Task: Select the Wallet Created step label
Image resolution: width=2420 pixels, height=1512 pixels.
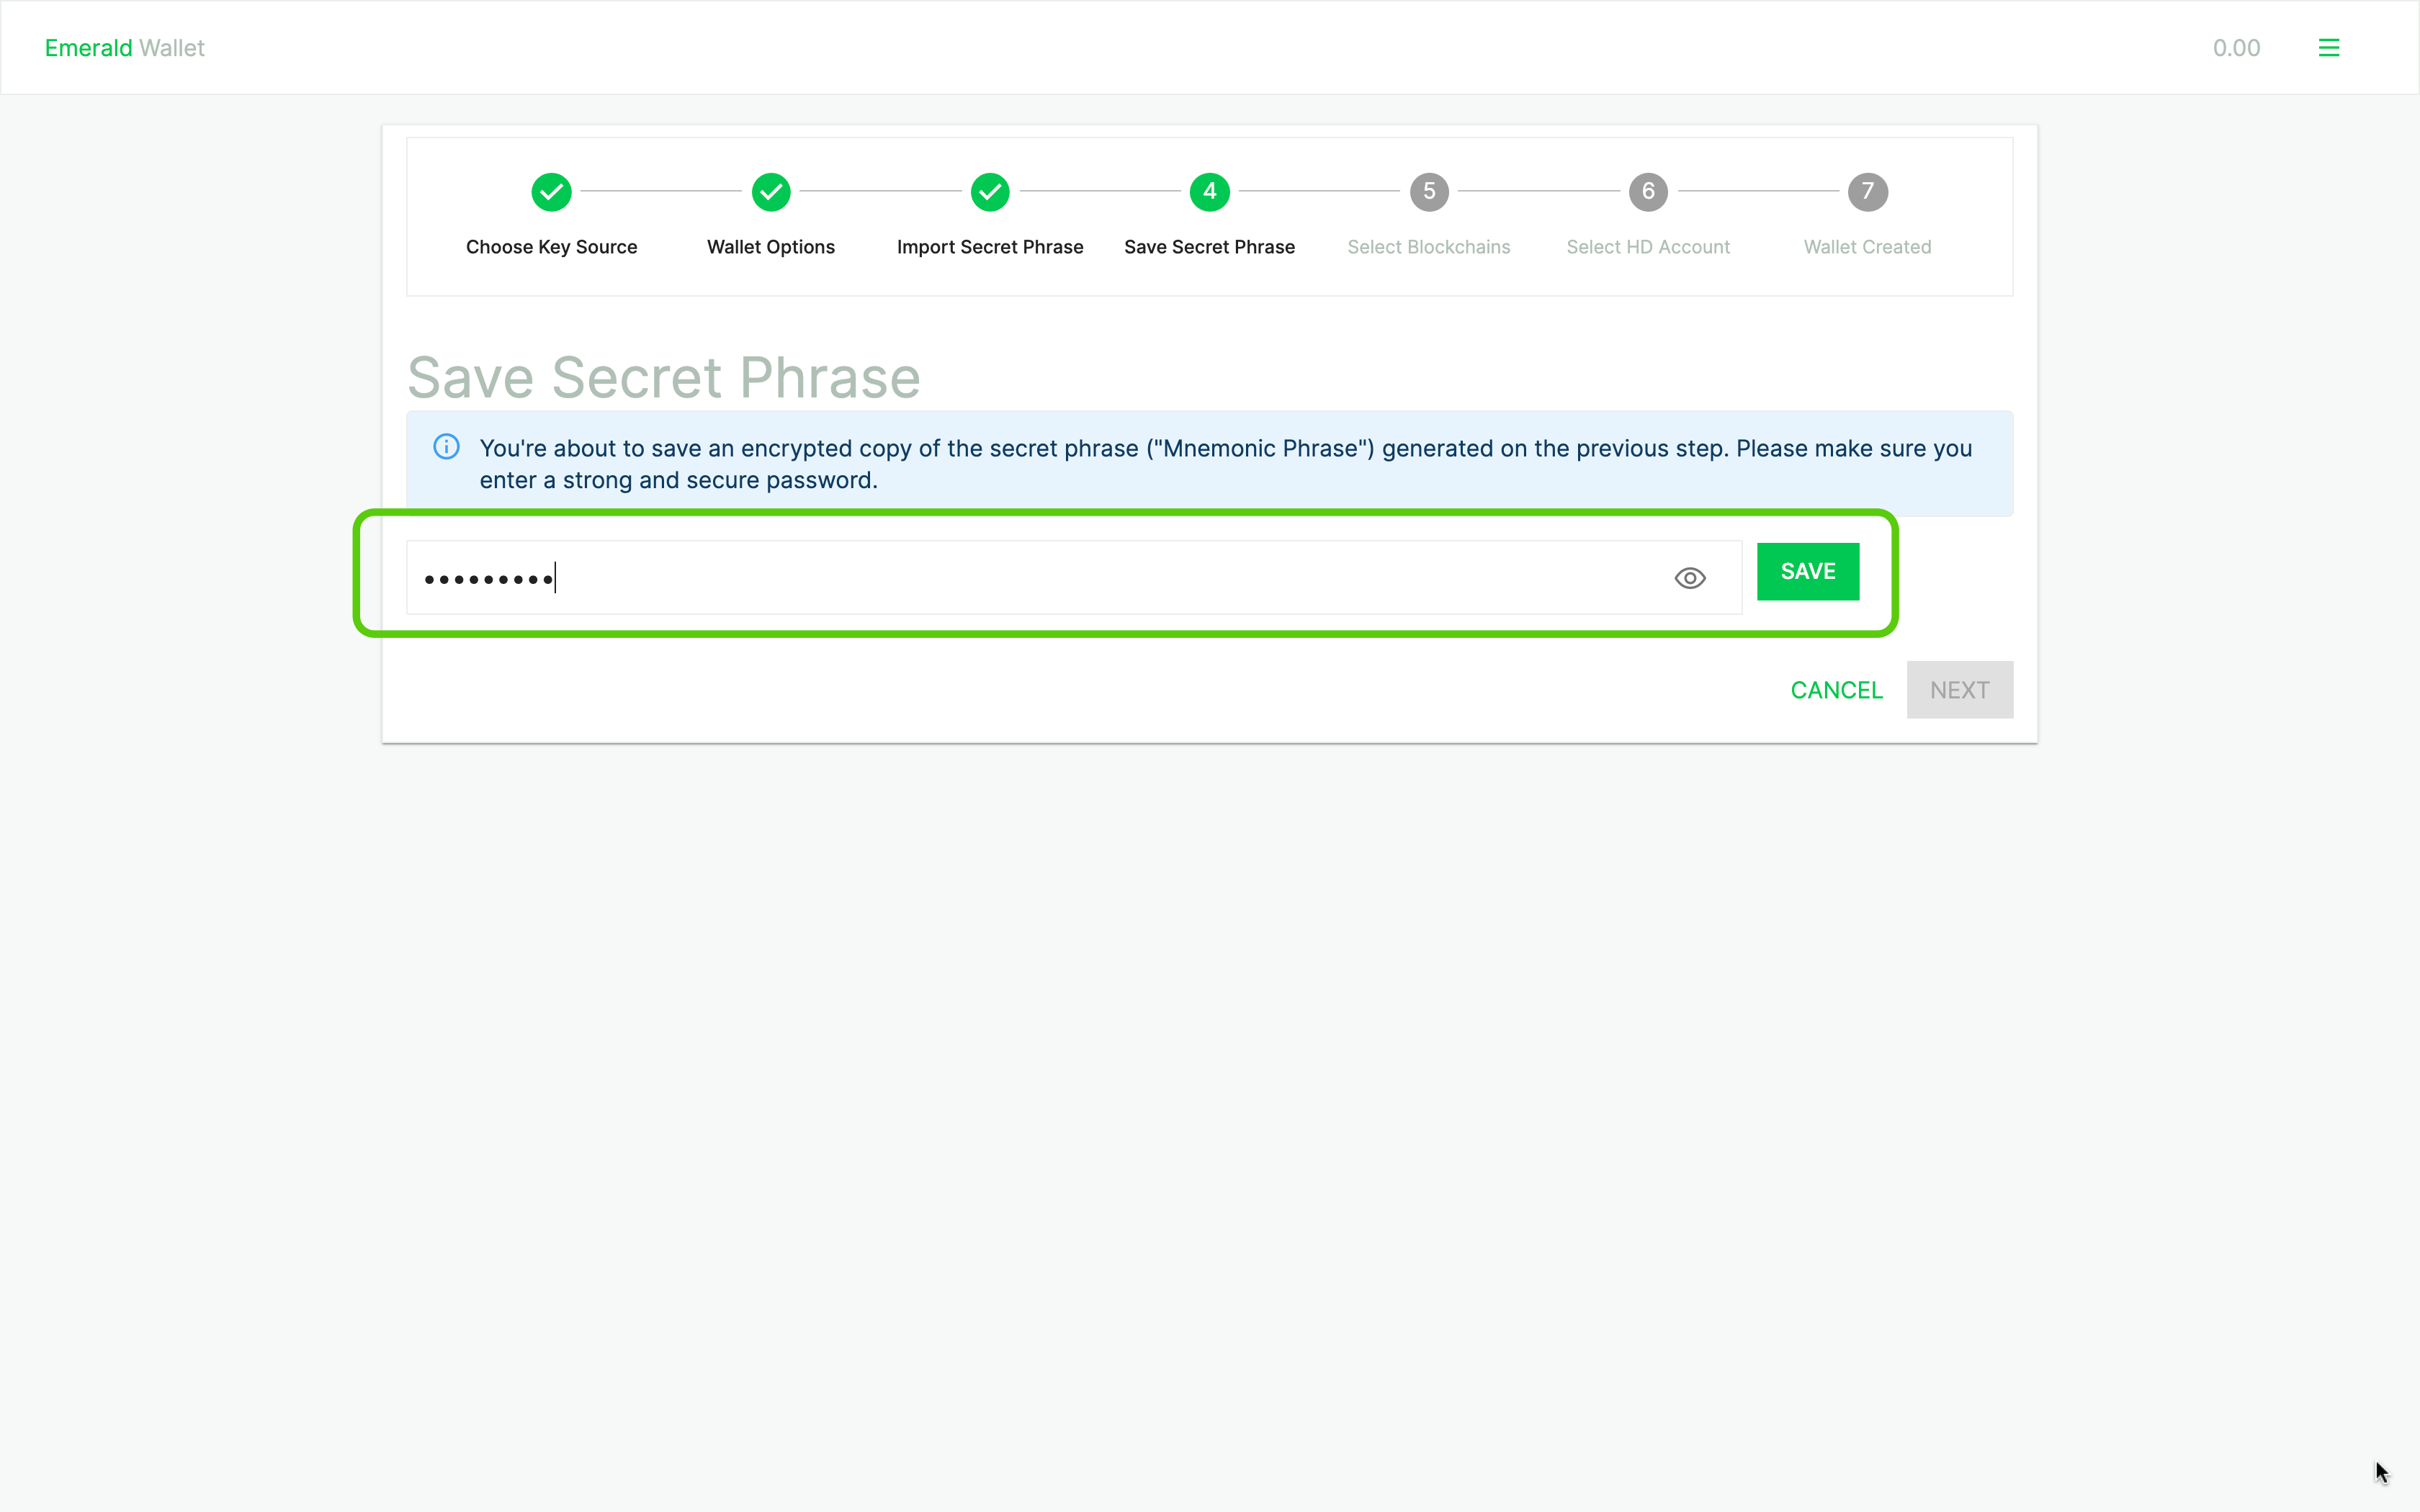Action: [1867, 247]
